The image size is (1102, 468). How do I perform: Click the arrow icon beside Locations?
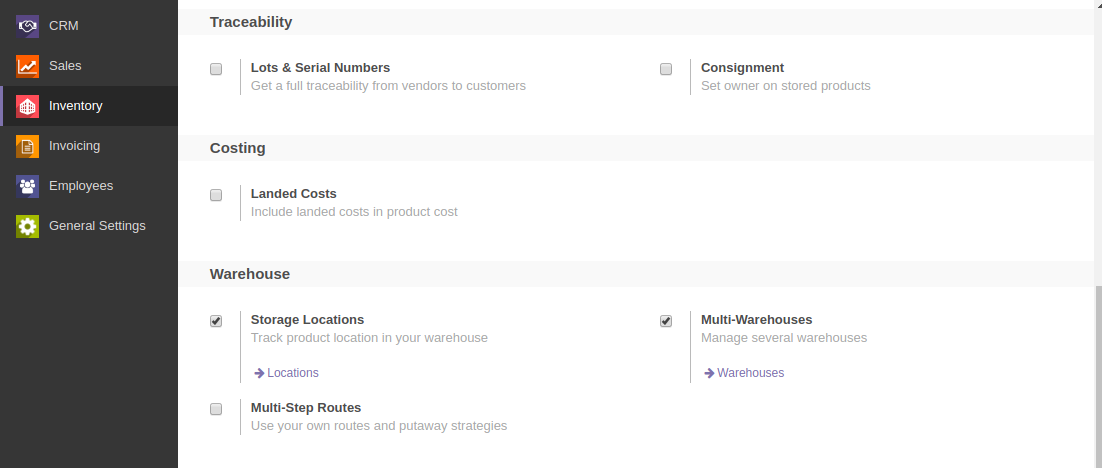[x=259, y=373]
